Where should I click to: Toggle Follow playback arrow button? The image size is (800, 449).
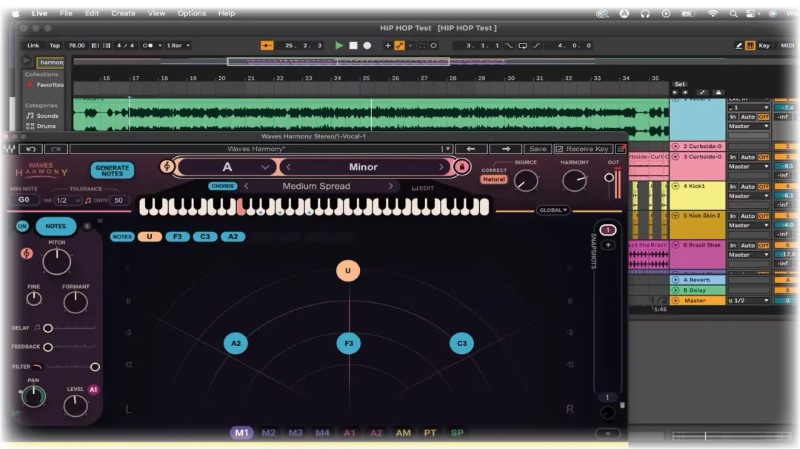tap(266, 45)
